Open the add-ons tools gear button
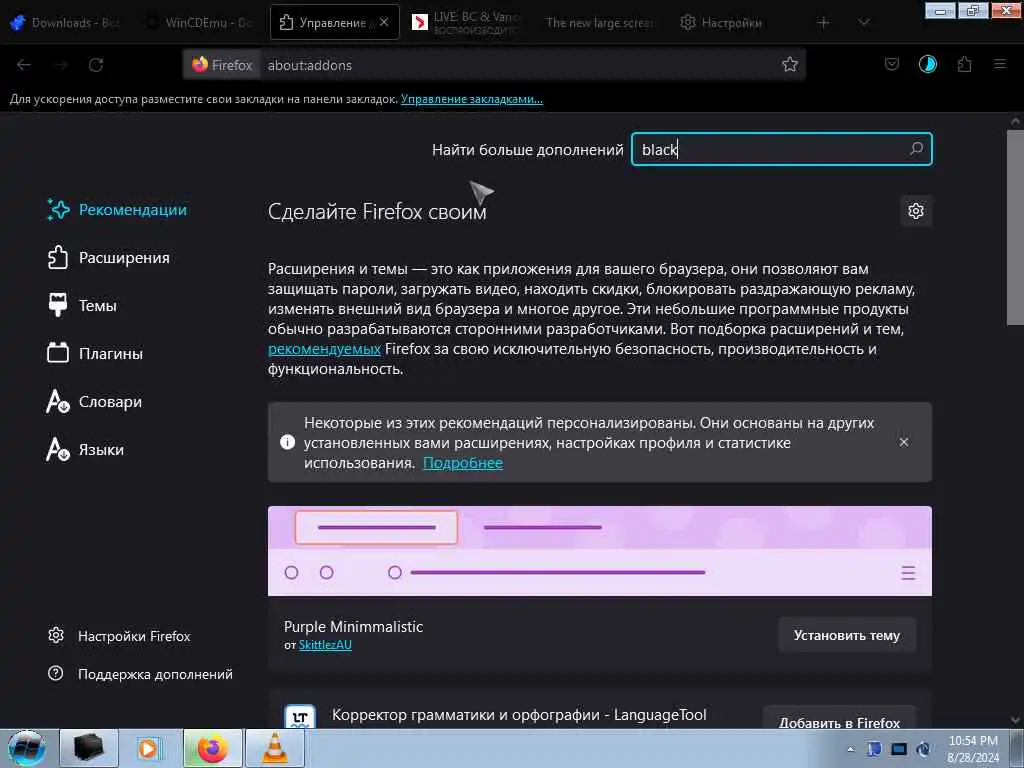The height and width of the screenshot is (768, 1024). tap(916, 211)
